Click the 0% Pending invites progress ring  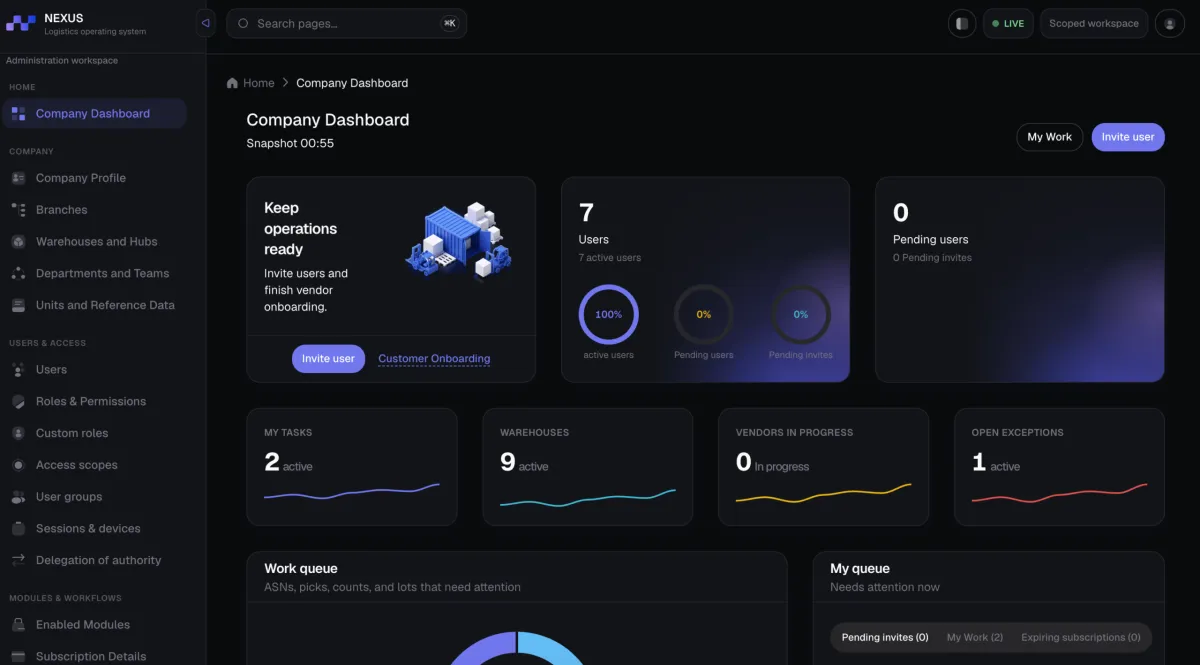pyautogui.click(x=801, y=314)
